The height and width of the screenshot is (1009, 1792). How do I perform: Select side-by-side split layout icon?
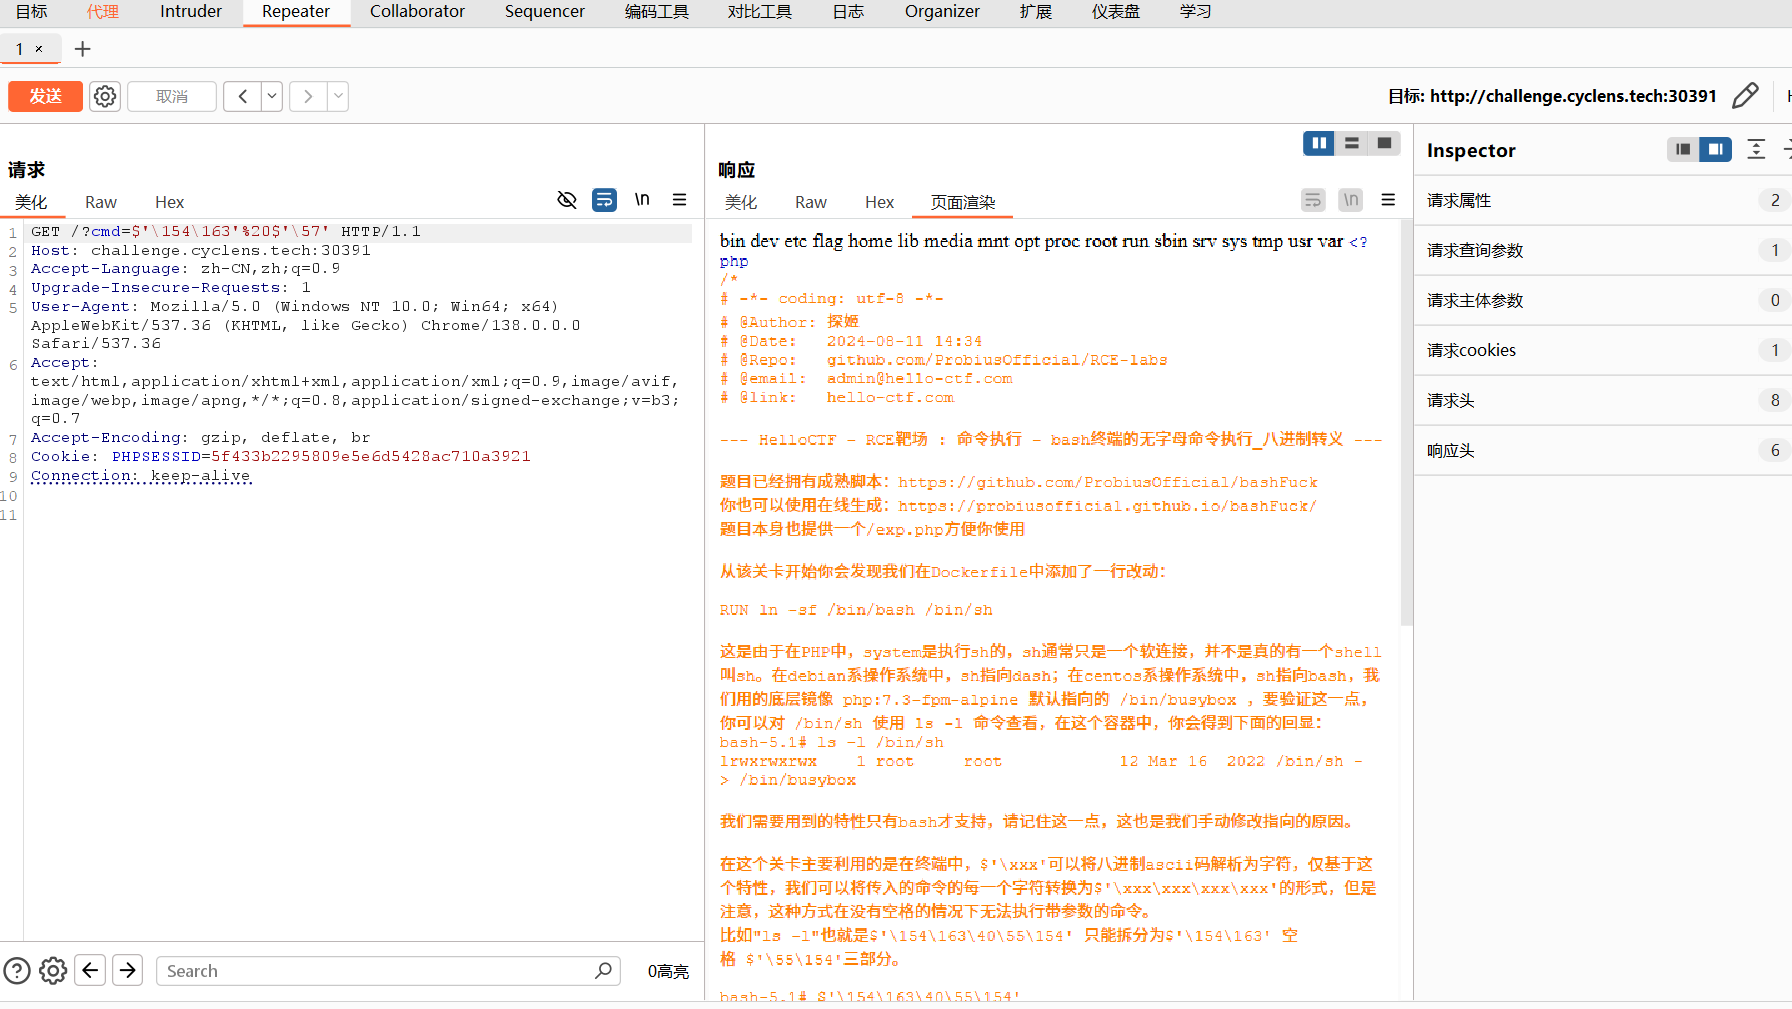coord(1319,144)
